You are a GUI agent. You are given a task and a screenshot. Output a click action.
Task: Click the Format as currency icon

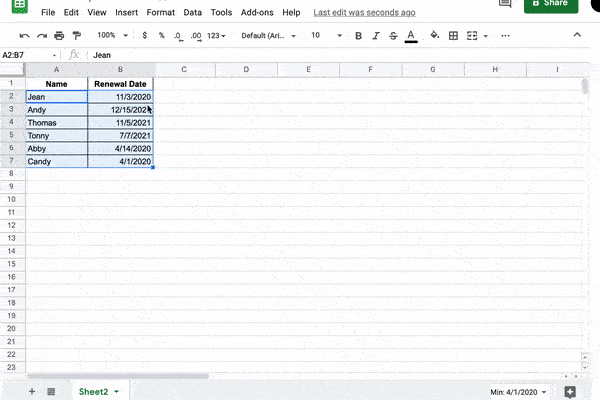145,35
